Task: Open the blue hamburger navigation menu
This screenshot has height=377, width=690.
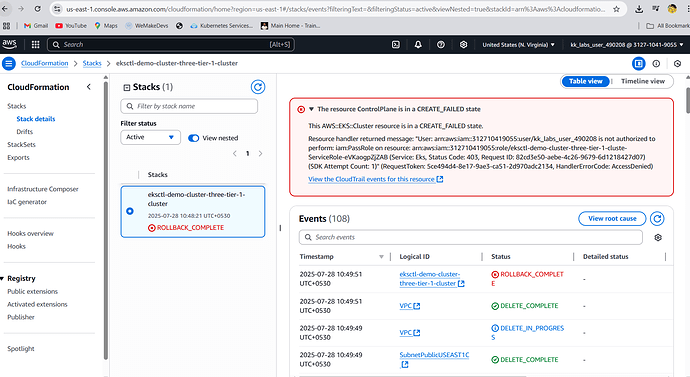Action: coord(8,63)
